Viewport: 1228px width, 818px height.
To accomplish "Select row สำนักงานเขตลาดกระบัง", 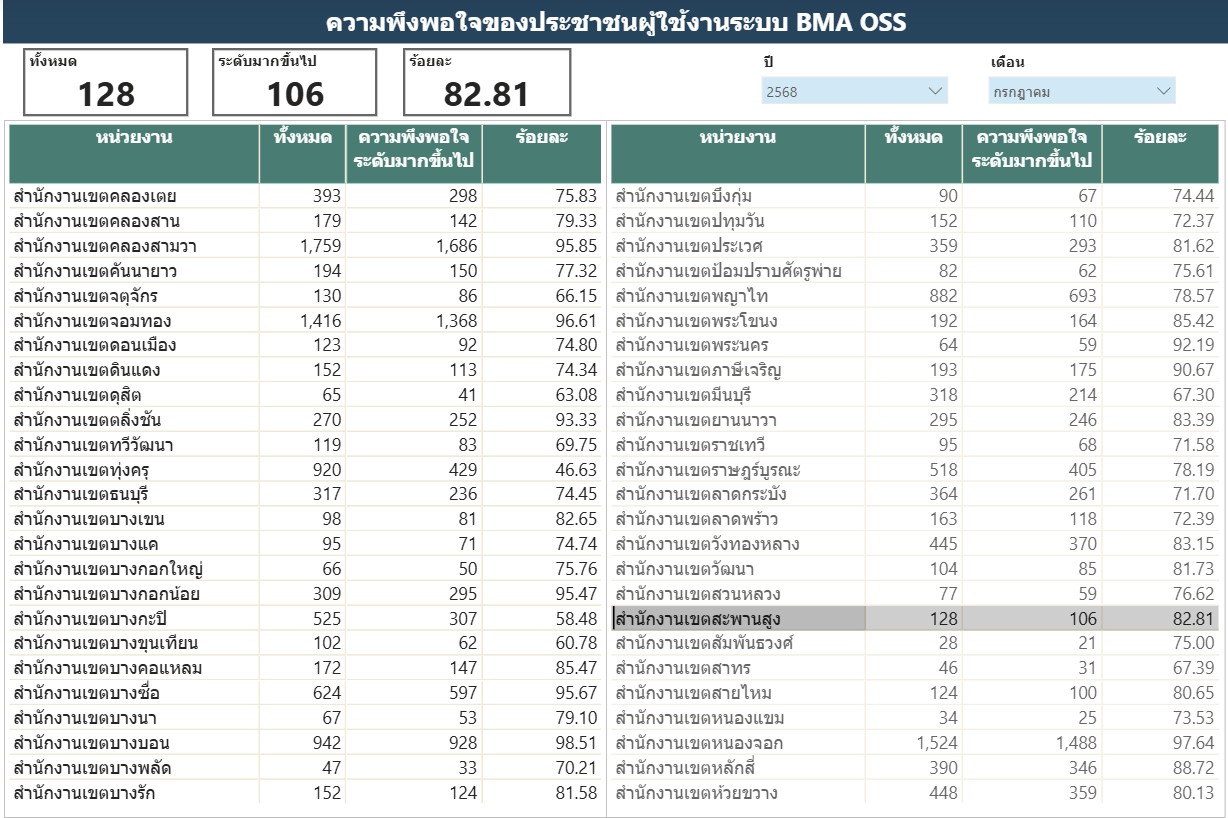I will point(914,494).
